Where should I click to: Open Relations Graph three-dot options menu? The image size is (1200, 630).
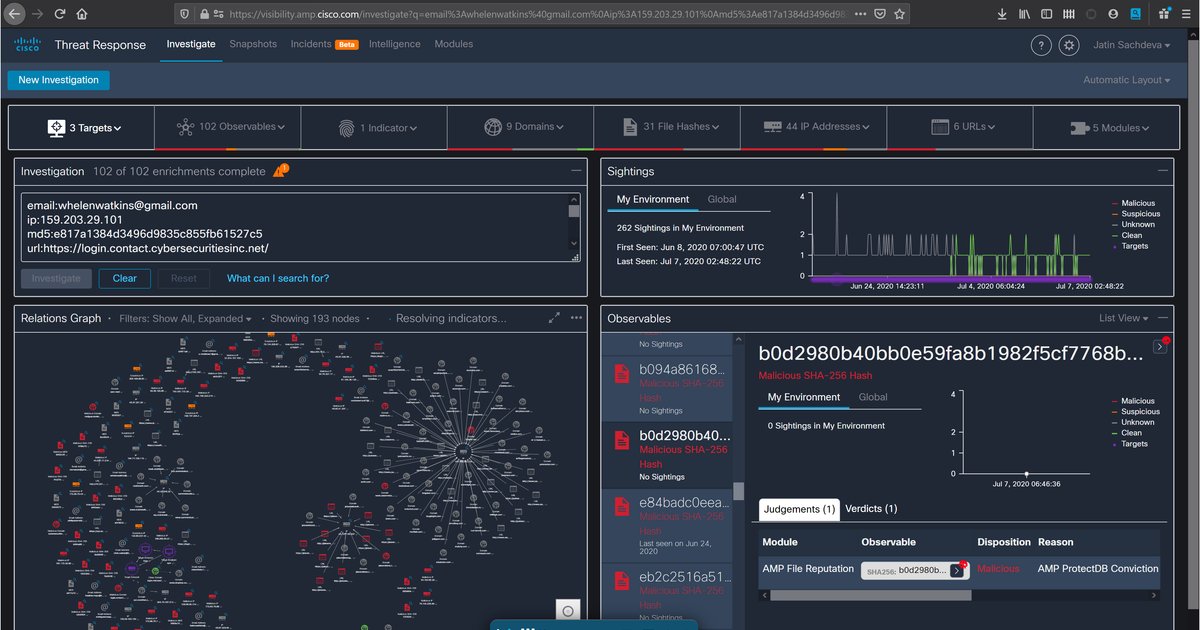(576, 318)
